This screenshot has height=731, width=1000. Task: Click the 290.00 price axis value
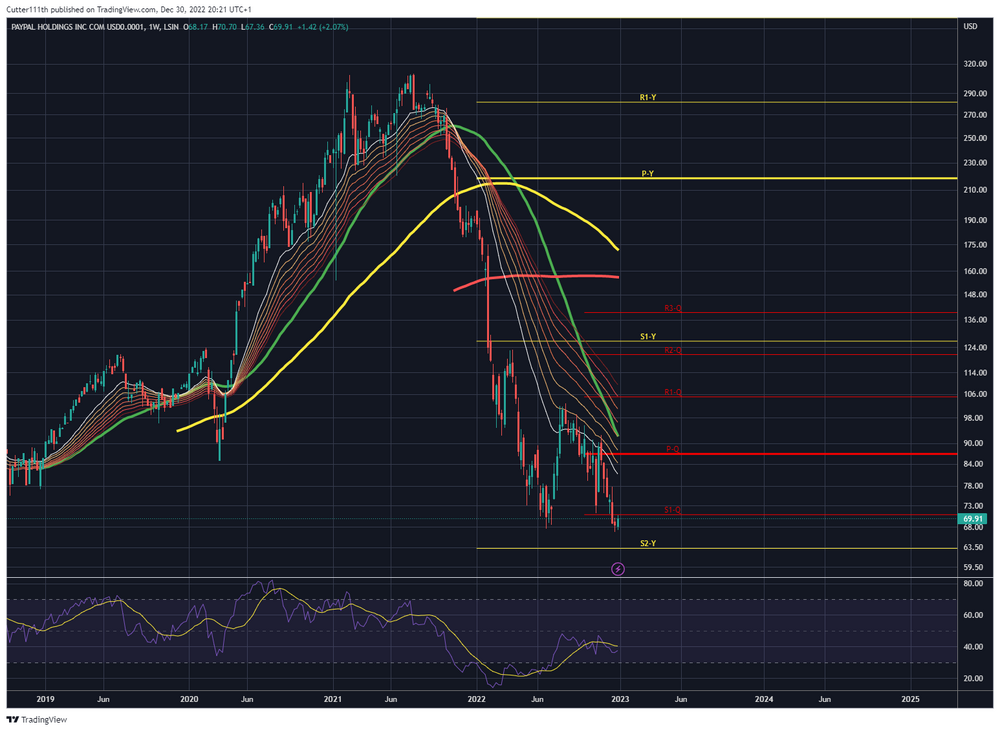point(975,93)
